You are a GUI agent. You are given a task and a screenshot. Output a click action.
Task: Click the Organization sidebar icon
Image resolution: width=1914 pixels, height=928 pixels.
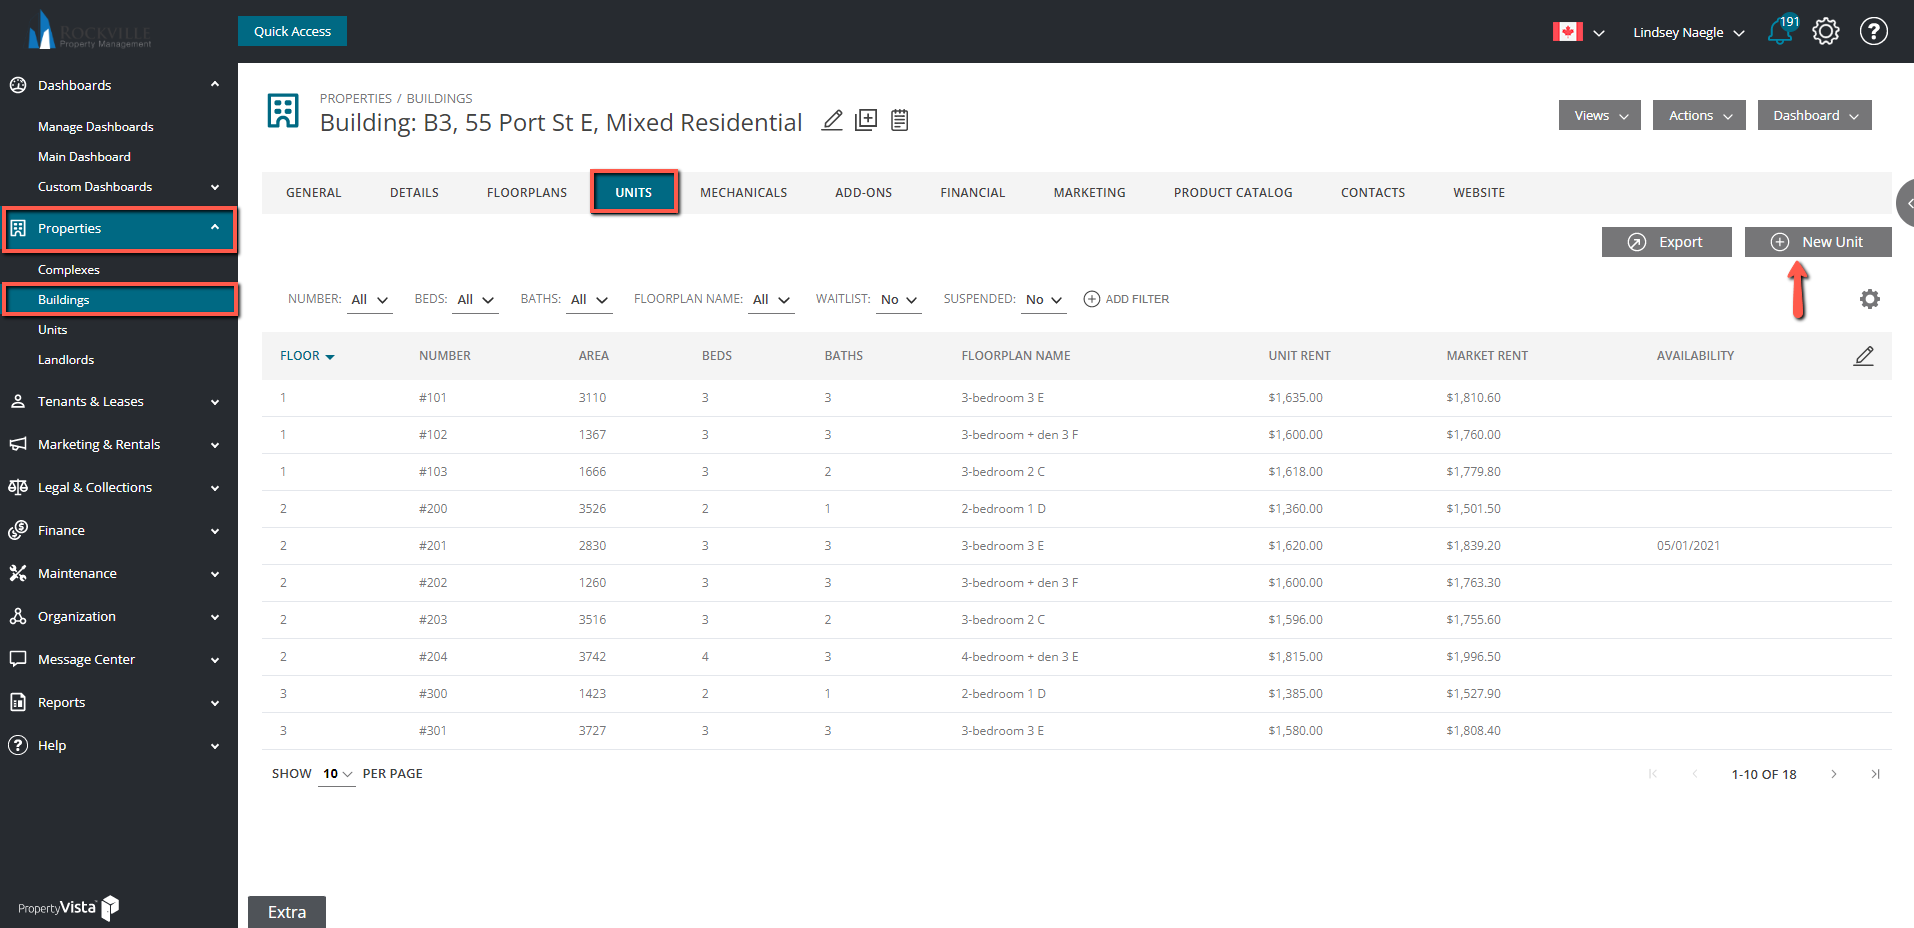[x=18, y=616]
